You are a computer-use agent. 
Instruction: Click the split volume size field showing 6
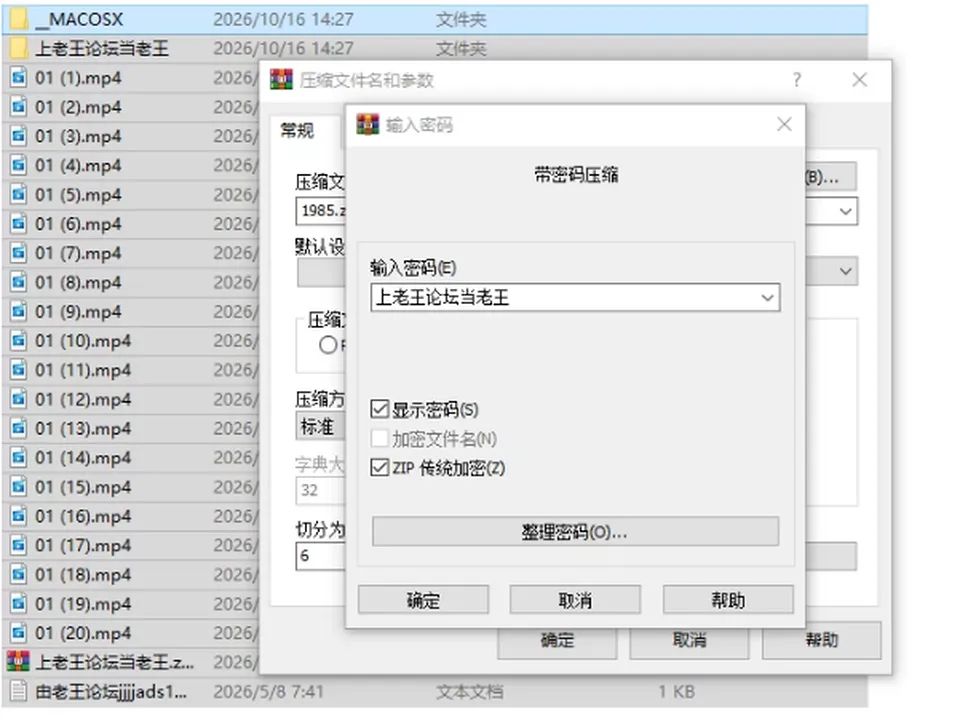(x=321, y=556)
